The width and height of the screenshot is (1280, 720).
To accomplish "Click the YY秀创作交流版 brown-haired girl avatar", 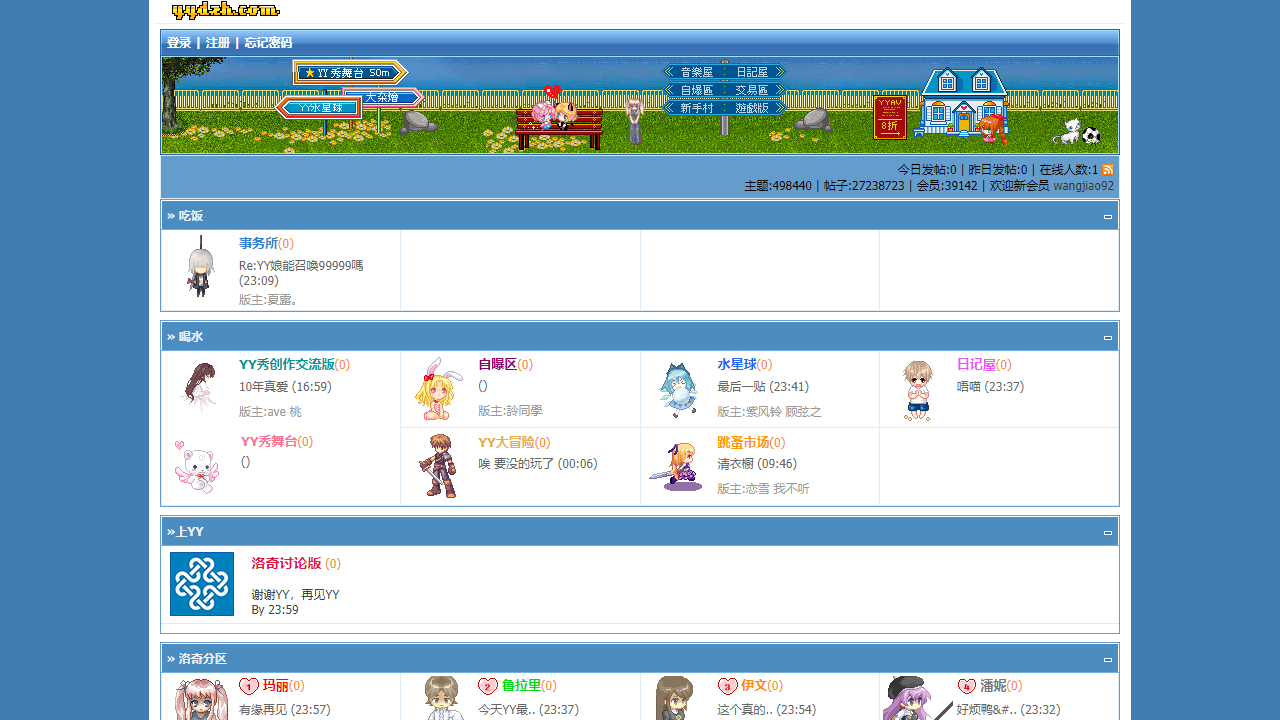I will [x=198, y=388].
